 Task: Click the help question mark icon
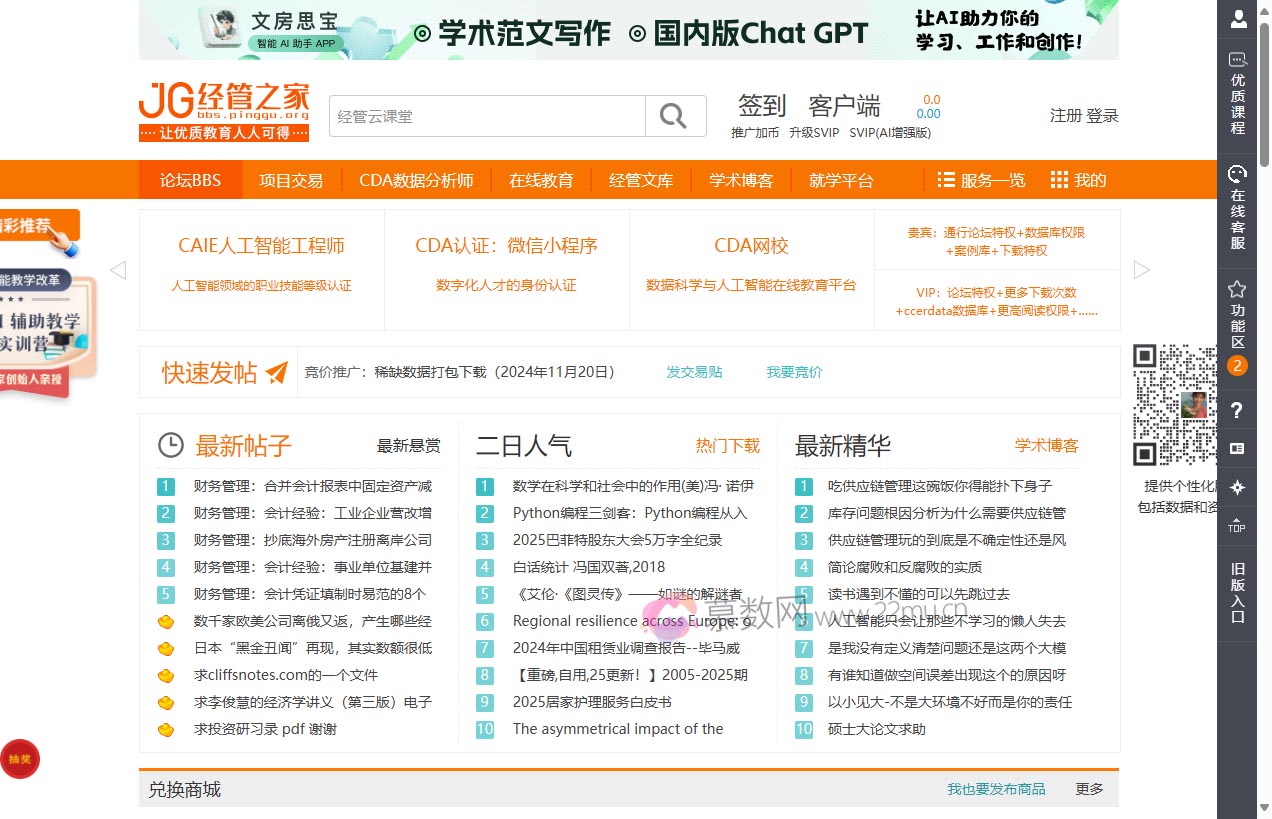1237,410
